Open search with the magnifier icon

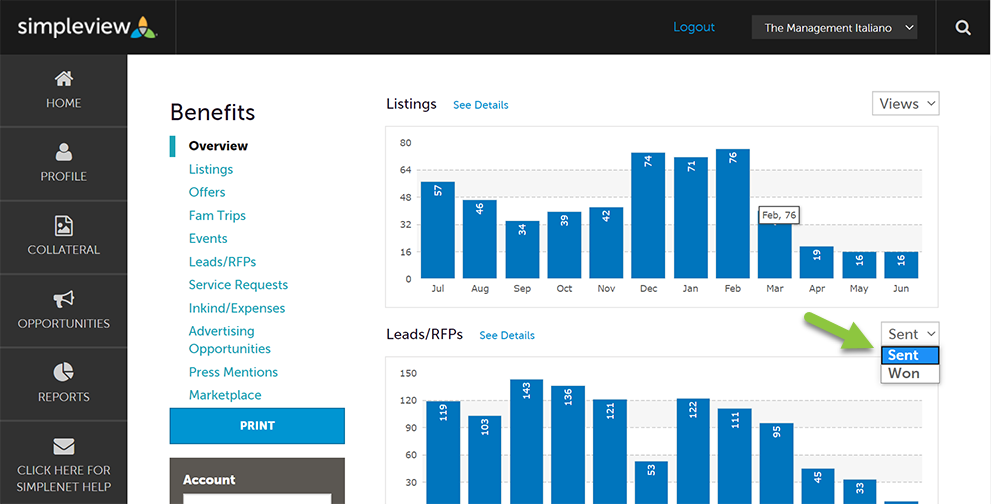click(x=963, y=28)
